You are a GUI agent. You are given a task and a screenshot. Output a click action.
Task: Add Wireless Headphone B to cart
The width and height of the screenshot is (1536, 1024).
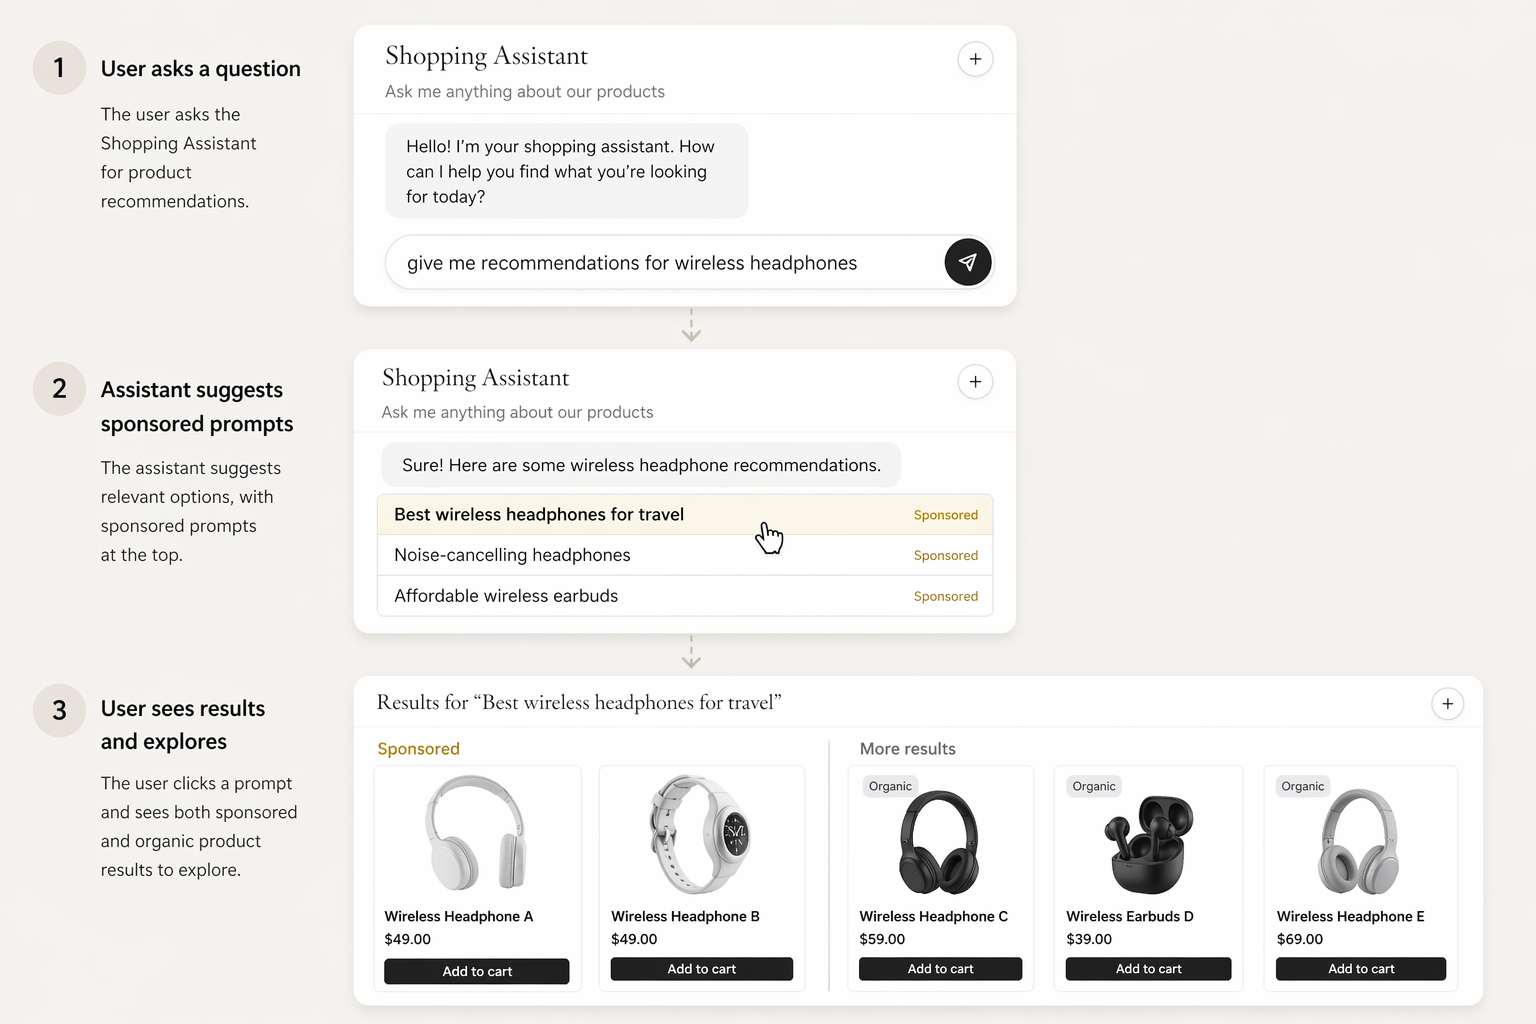point(702,969)
